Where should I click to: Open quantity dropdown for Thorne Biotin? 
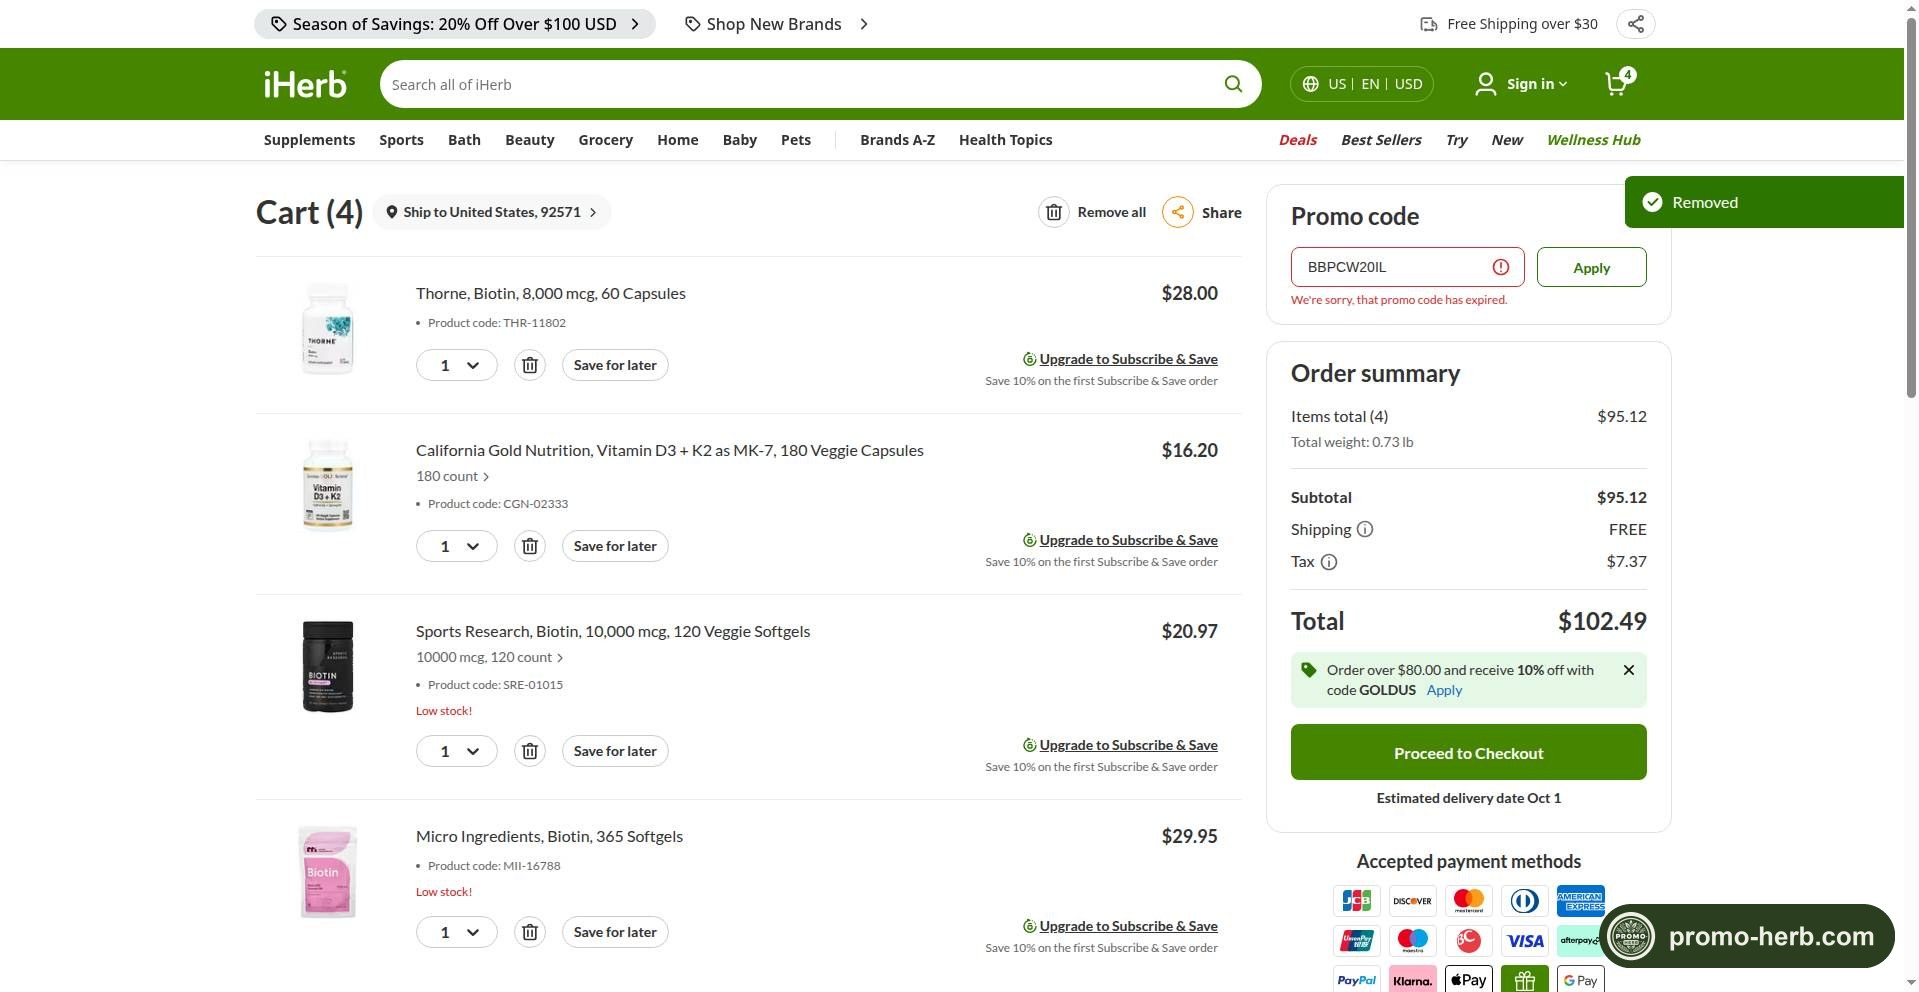point(457,365)
